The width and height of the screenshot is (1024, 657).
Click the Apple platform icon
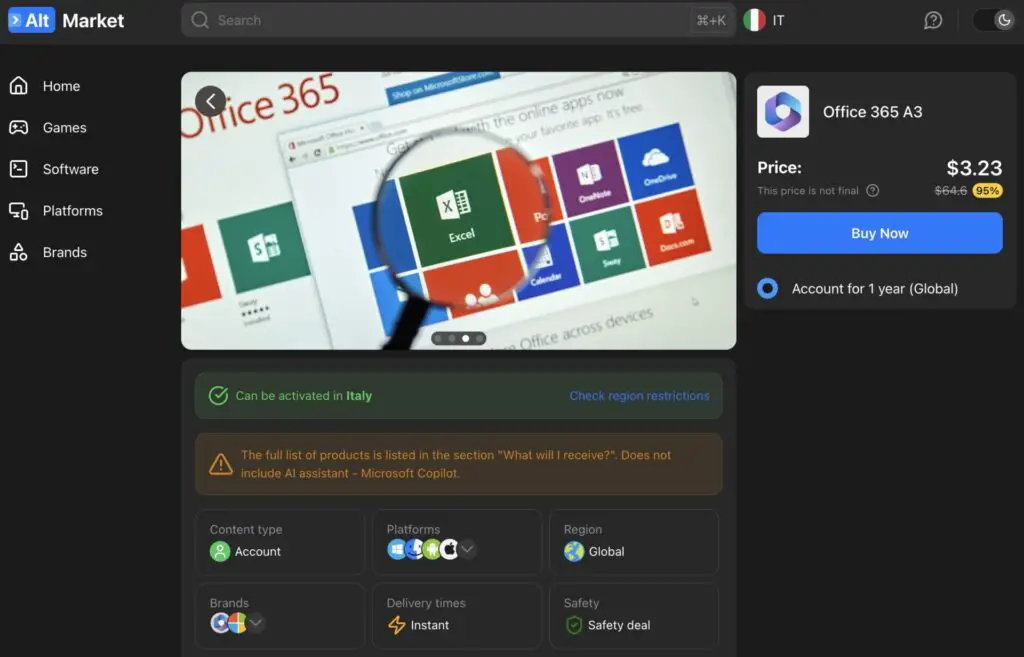(449, 548)
